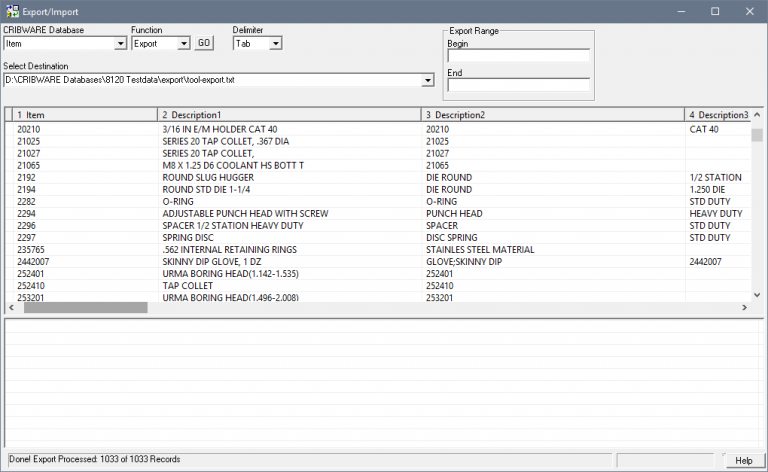768x472 pixels.
Task: Click the Export/Import window title icon
Action: point(11,11)
